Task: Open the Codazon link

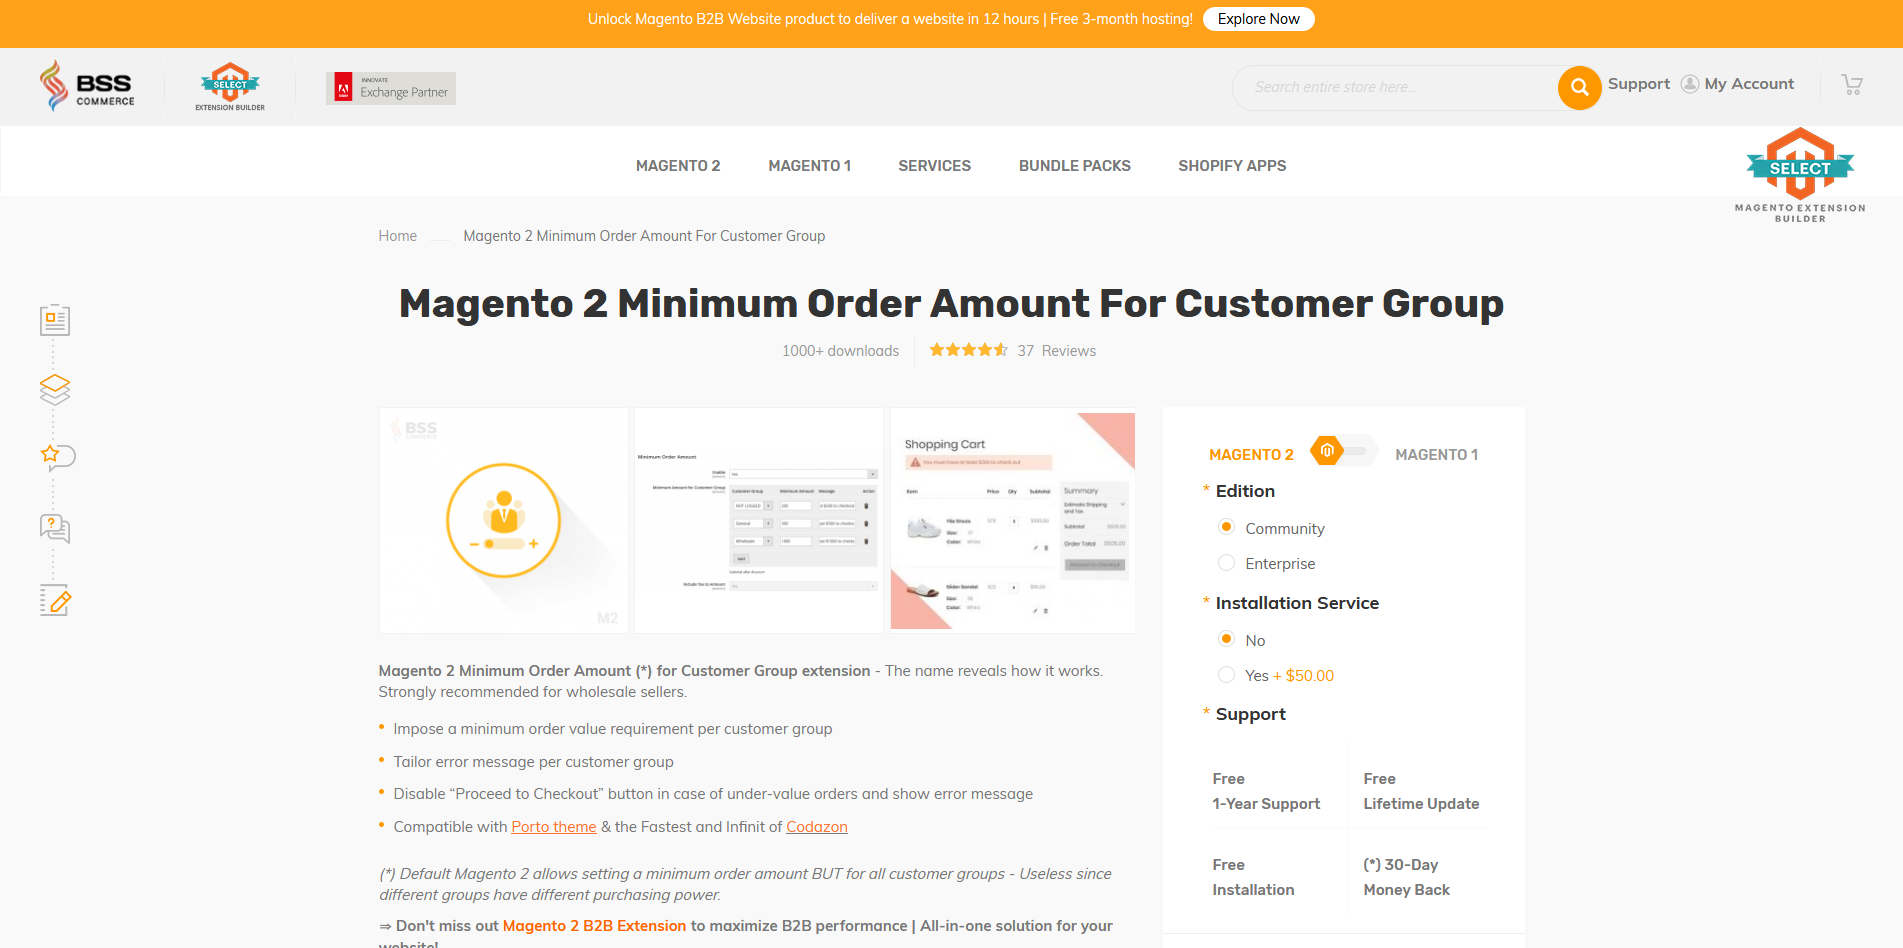Action: coord(817,827)
